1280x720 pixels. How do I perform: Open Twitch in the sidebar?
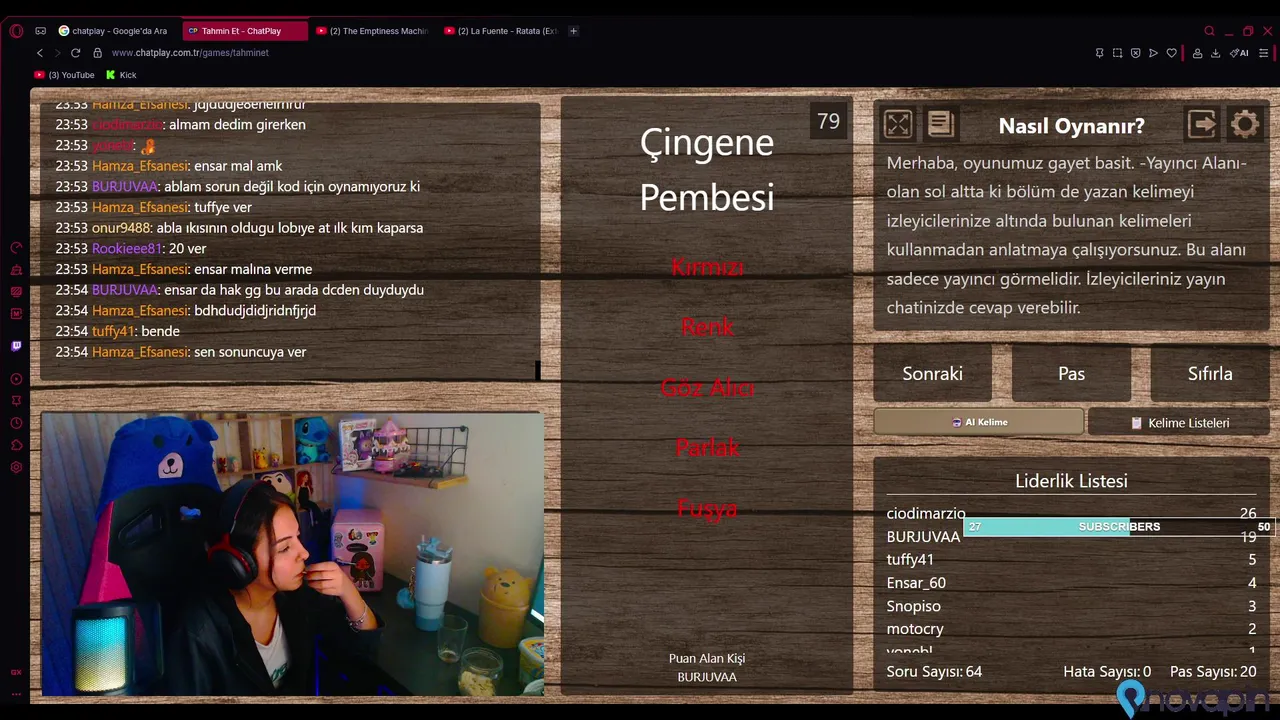[x=16, y=346]
